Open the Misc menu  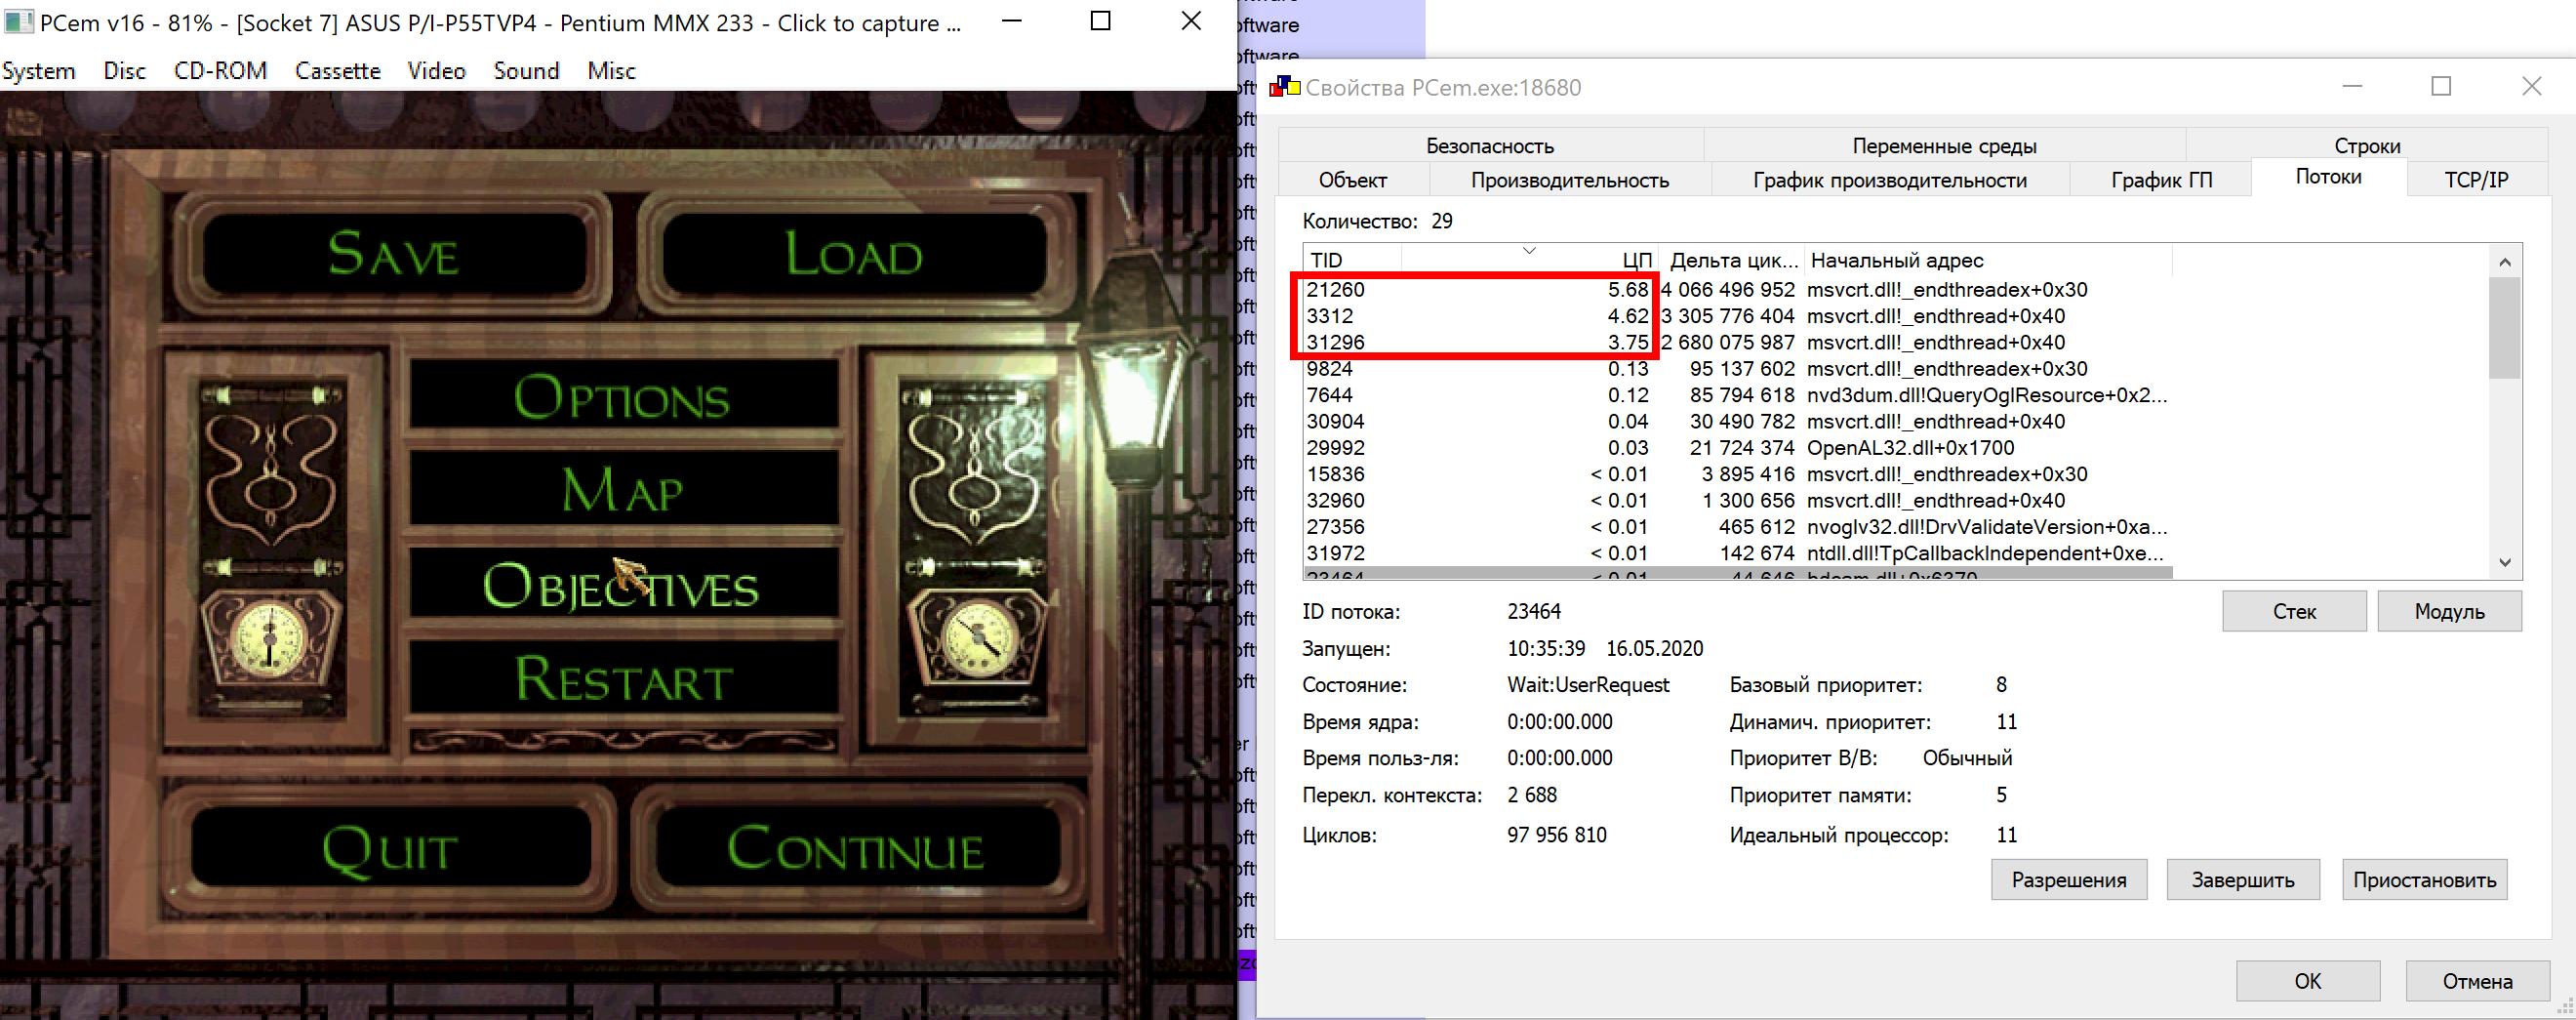[611, 70]
